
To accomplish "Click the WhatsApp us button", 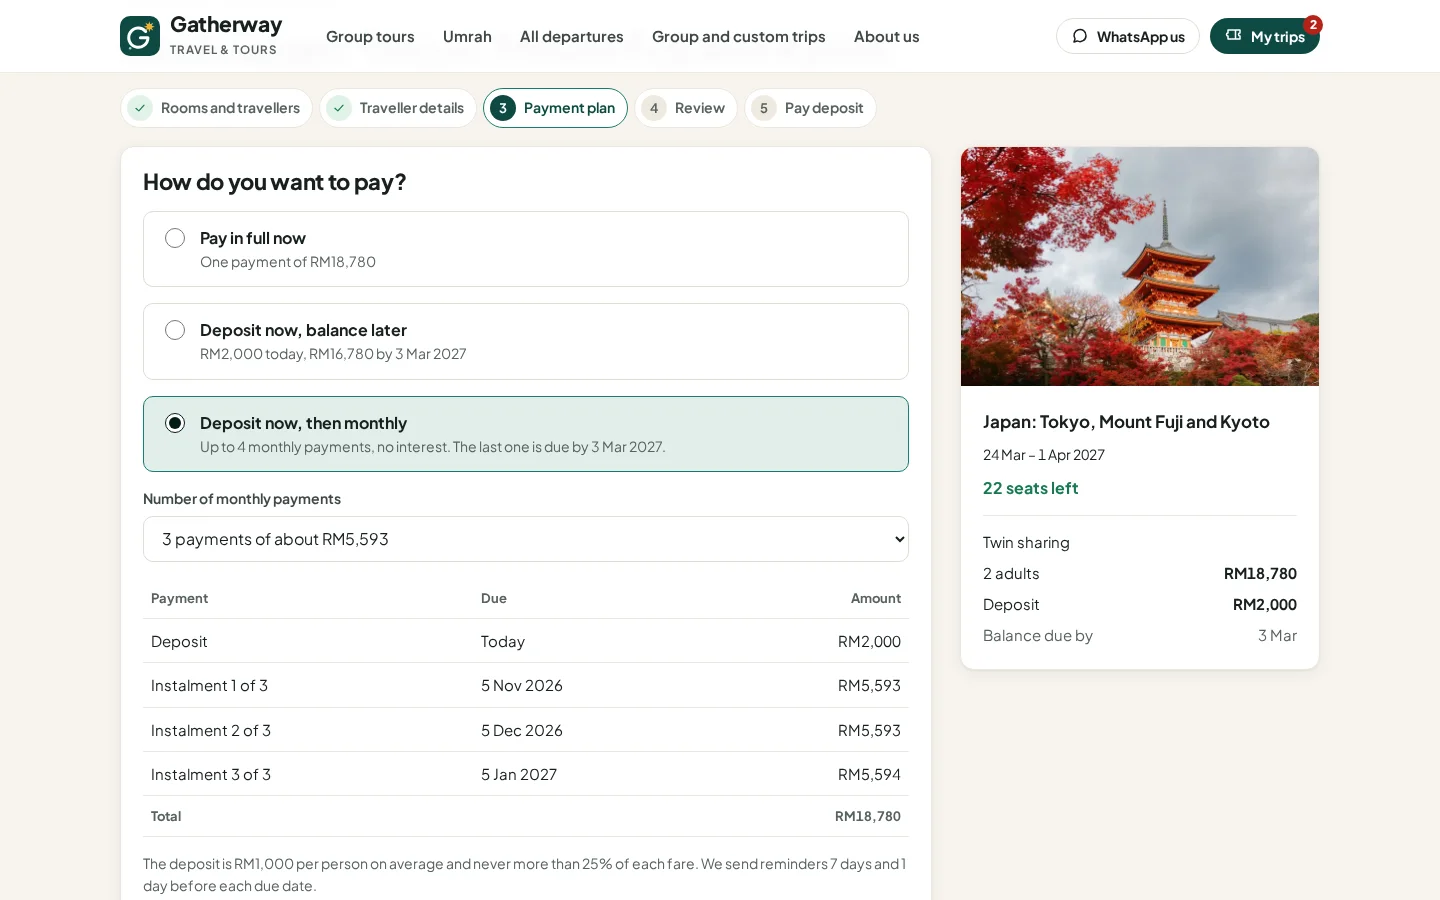I will (x=1128, y=36).
